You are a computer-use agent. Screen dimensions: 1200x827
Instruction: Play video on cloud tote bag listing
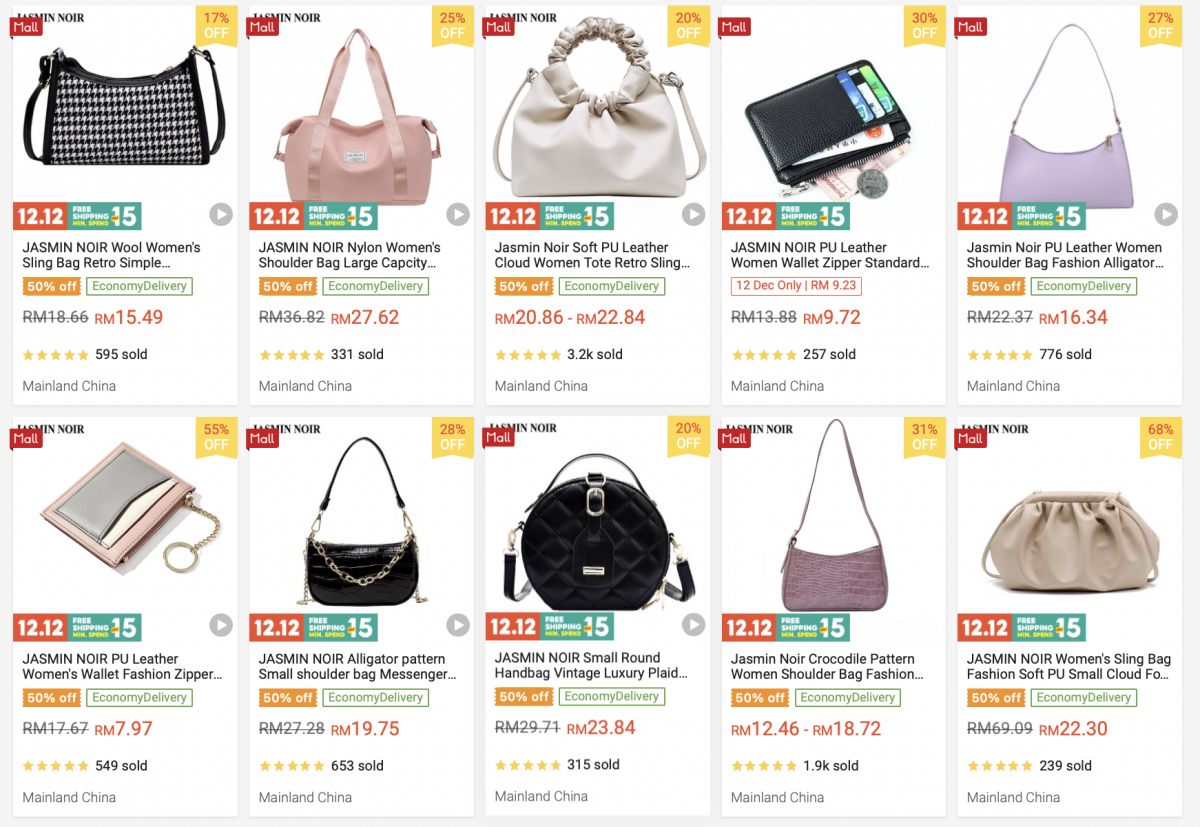693,214
